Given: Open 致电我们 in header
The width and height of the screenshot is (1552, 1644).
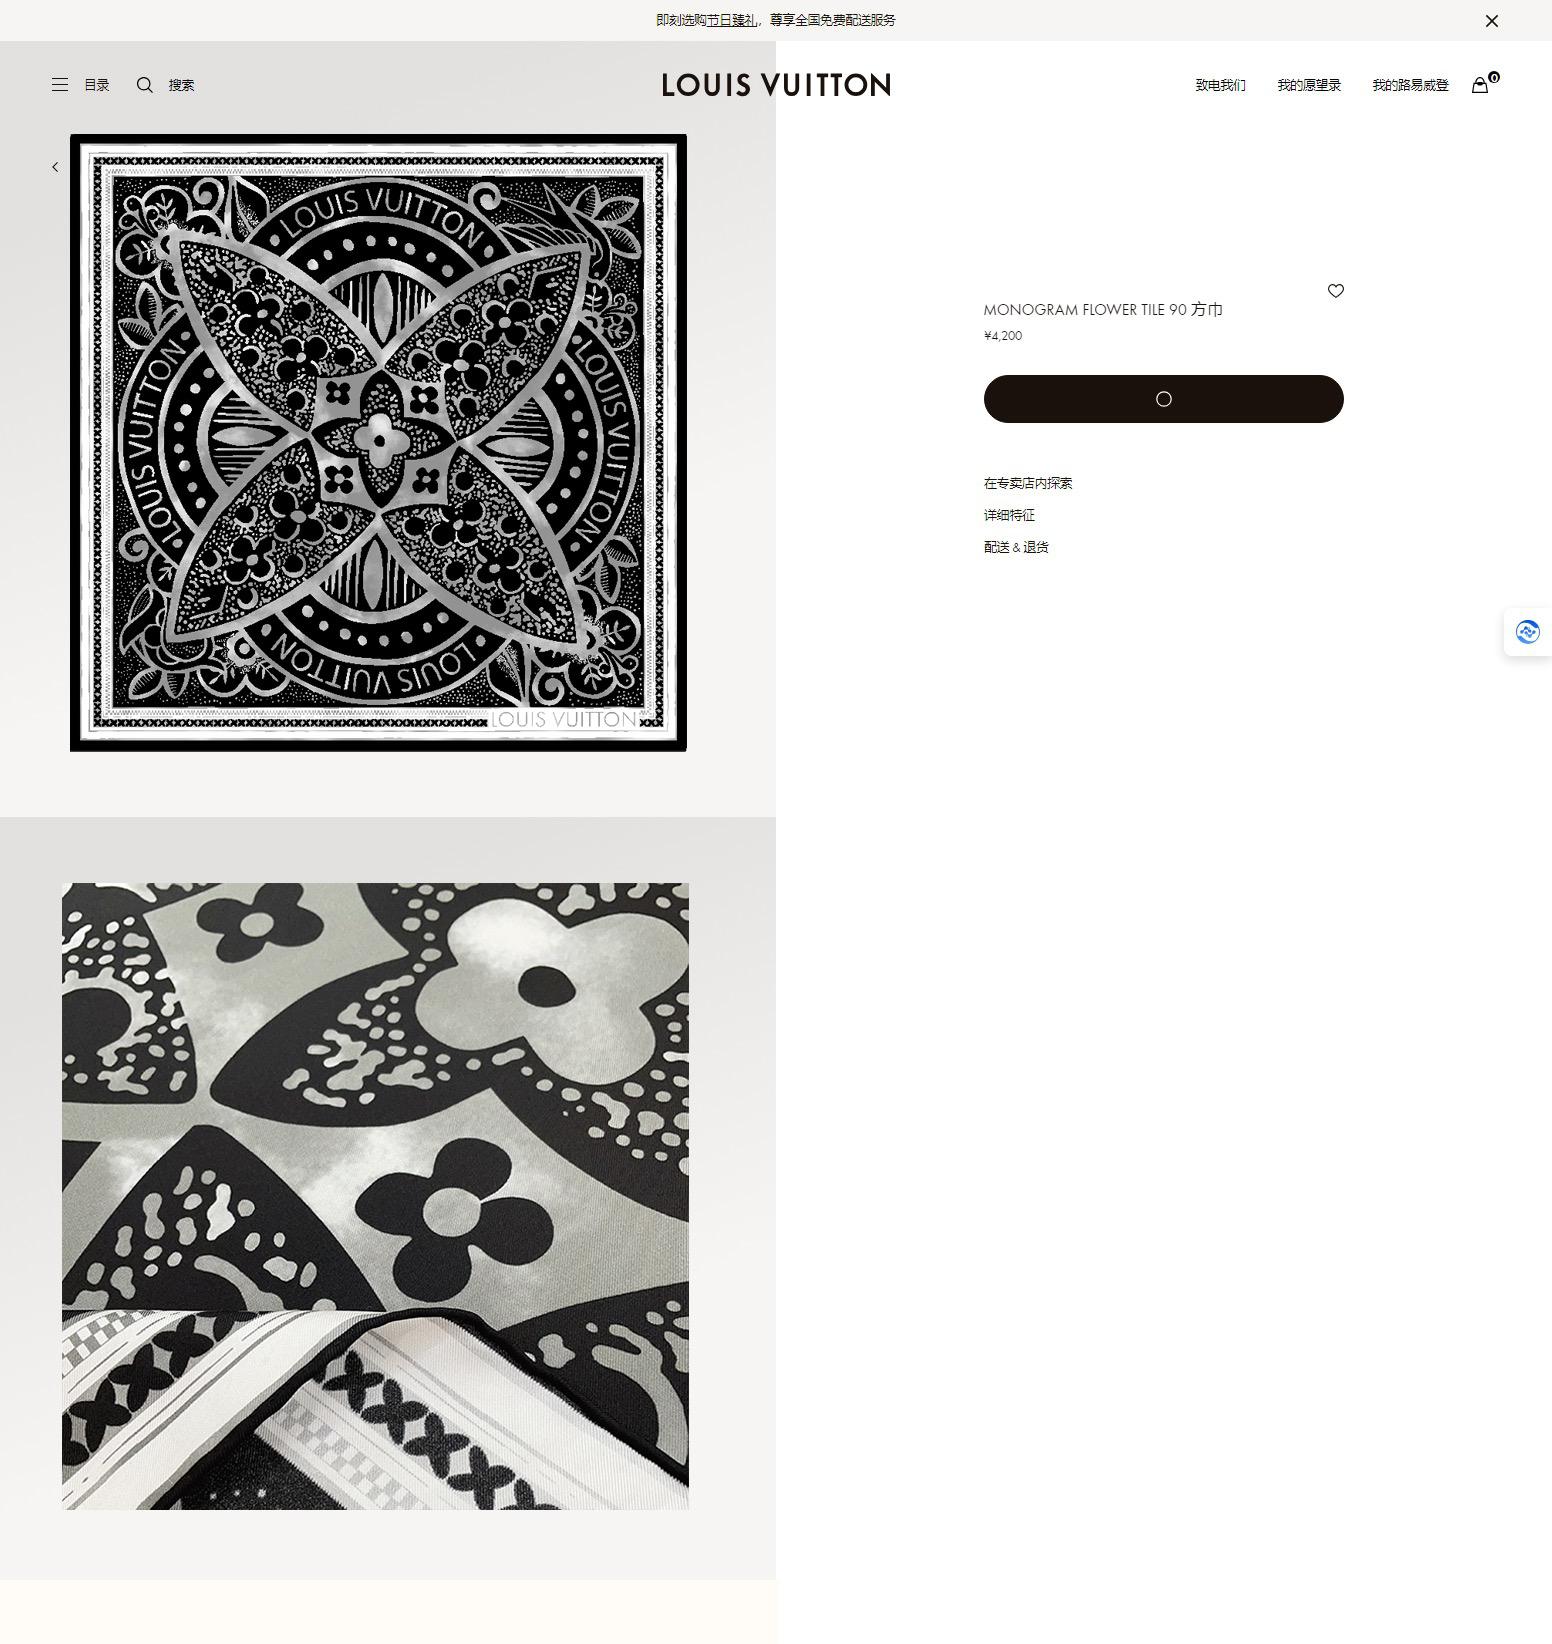Looking at the screenshot, I should 1220,85.
